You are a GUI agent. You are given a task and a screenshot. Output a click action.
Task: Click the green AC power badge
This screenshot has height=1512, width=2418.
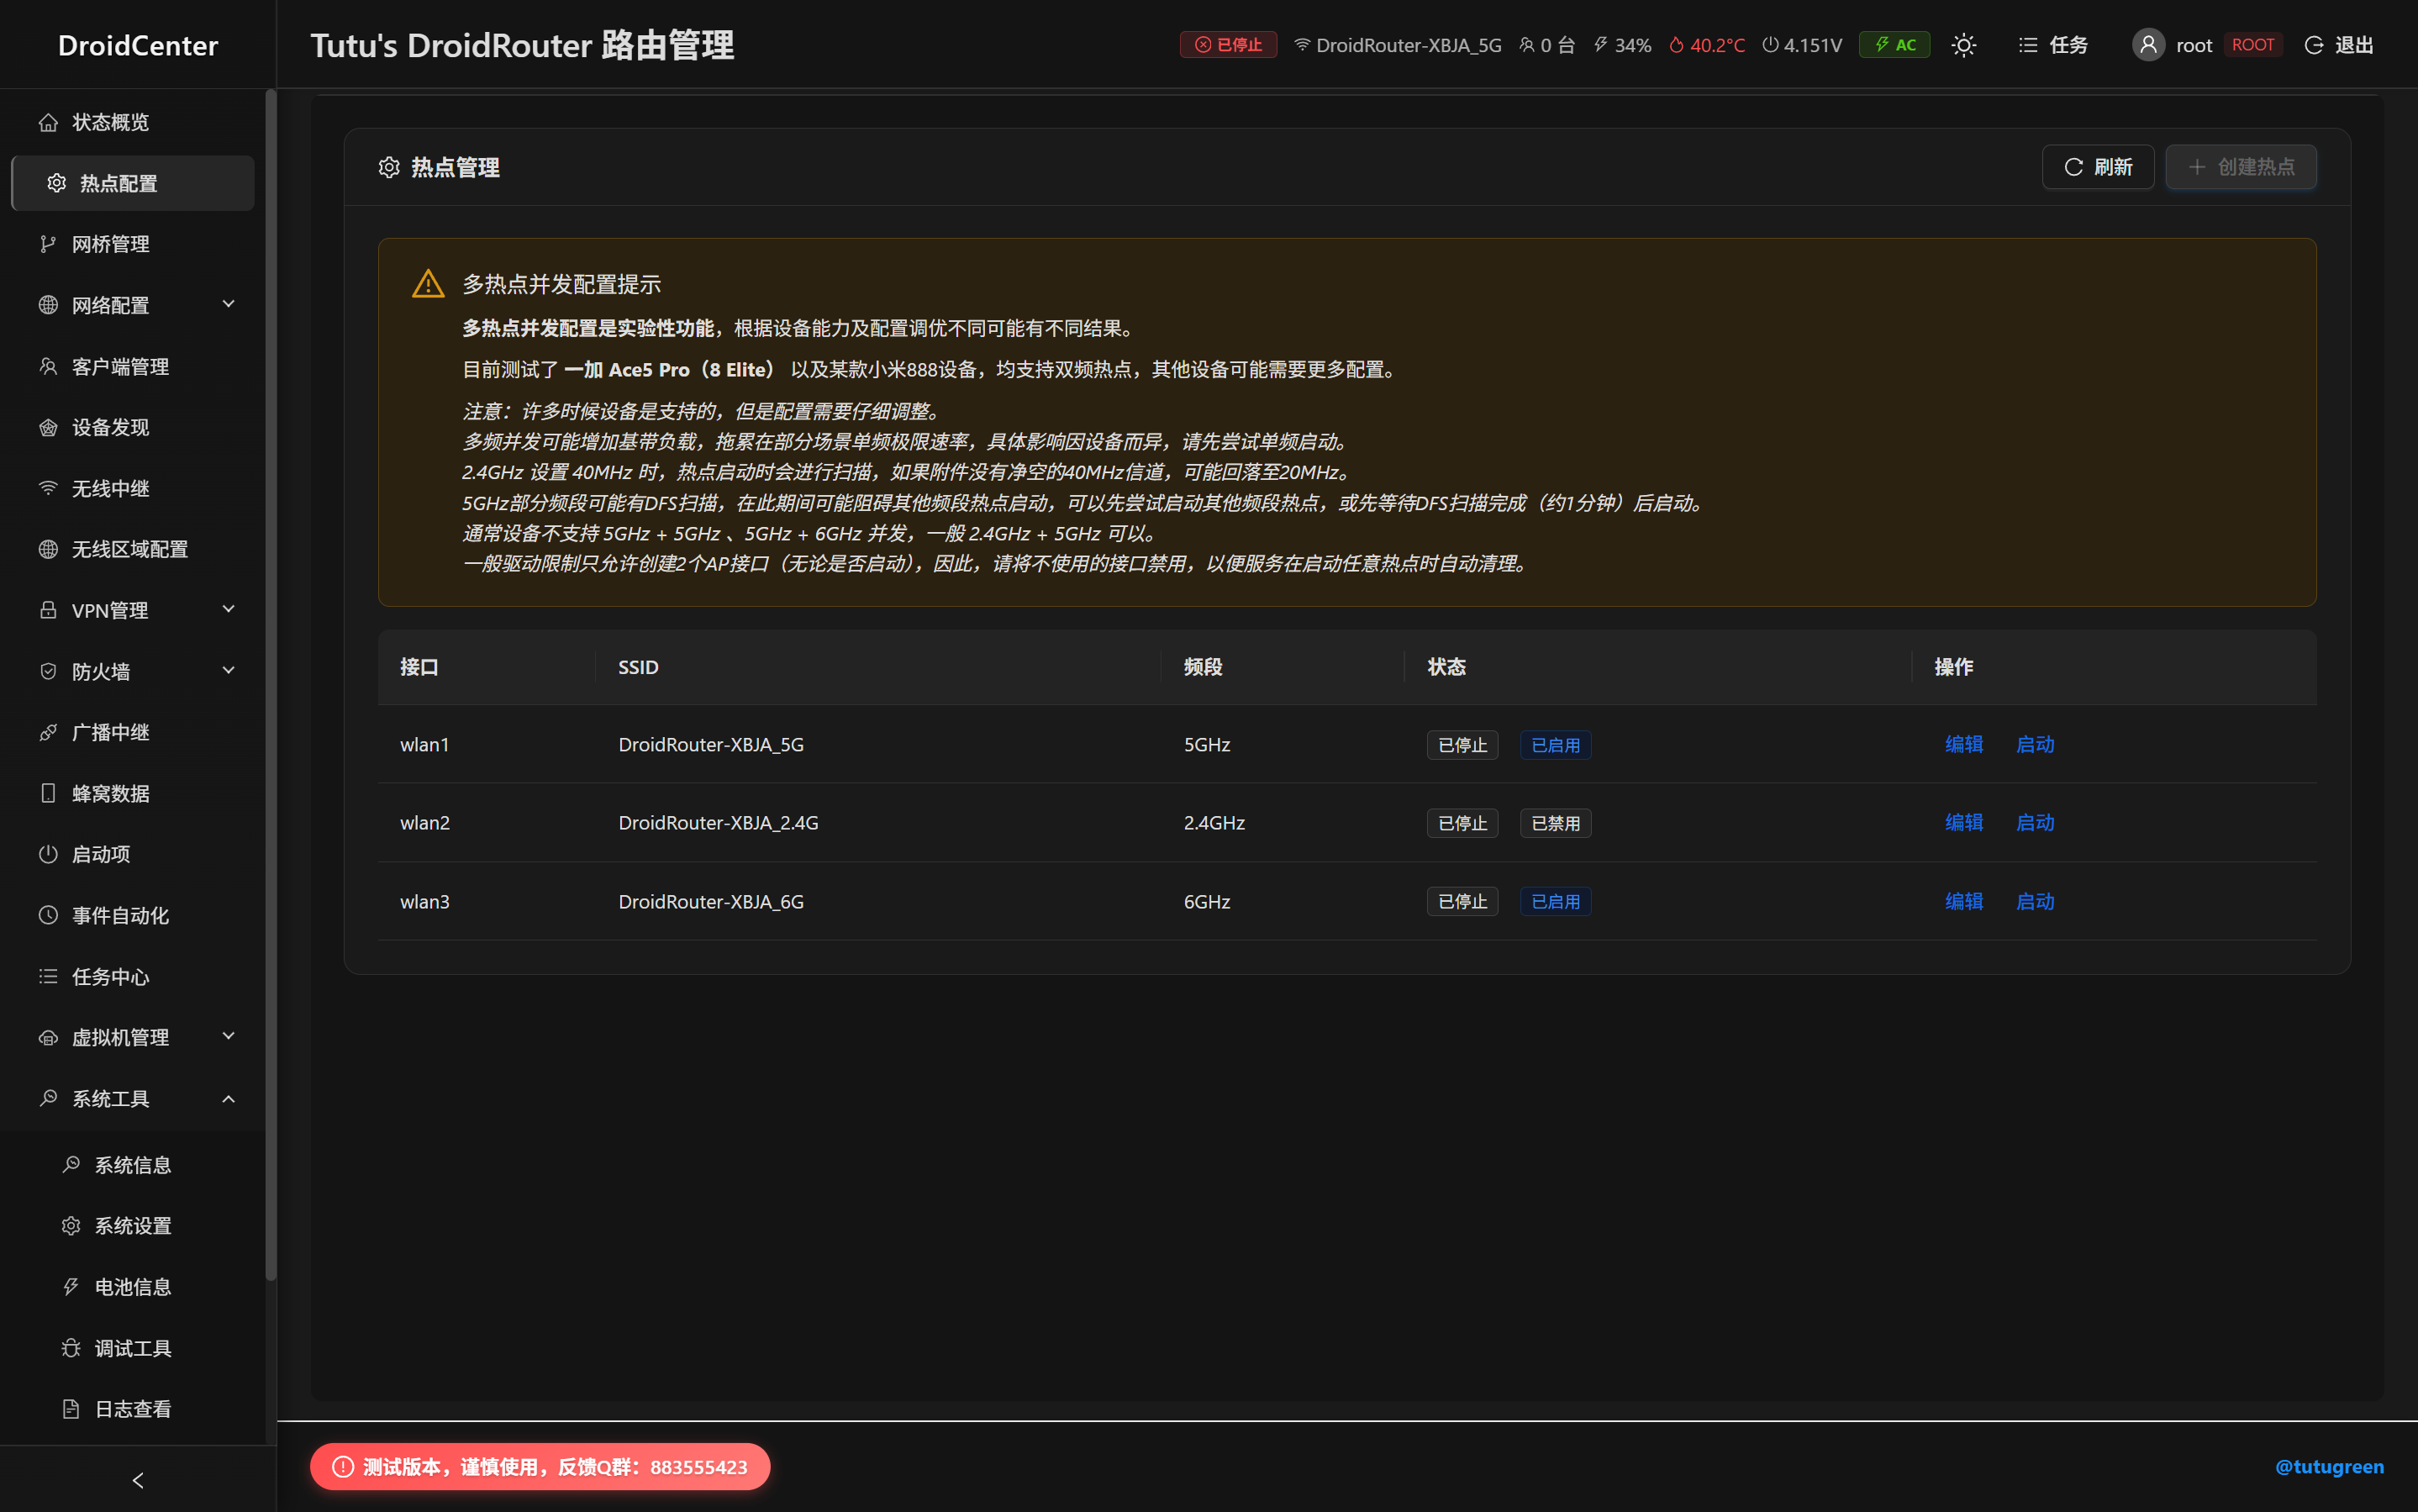coord(1894,45)
